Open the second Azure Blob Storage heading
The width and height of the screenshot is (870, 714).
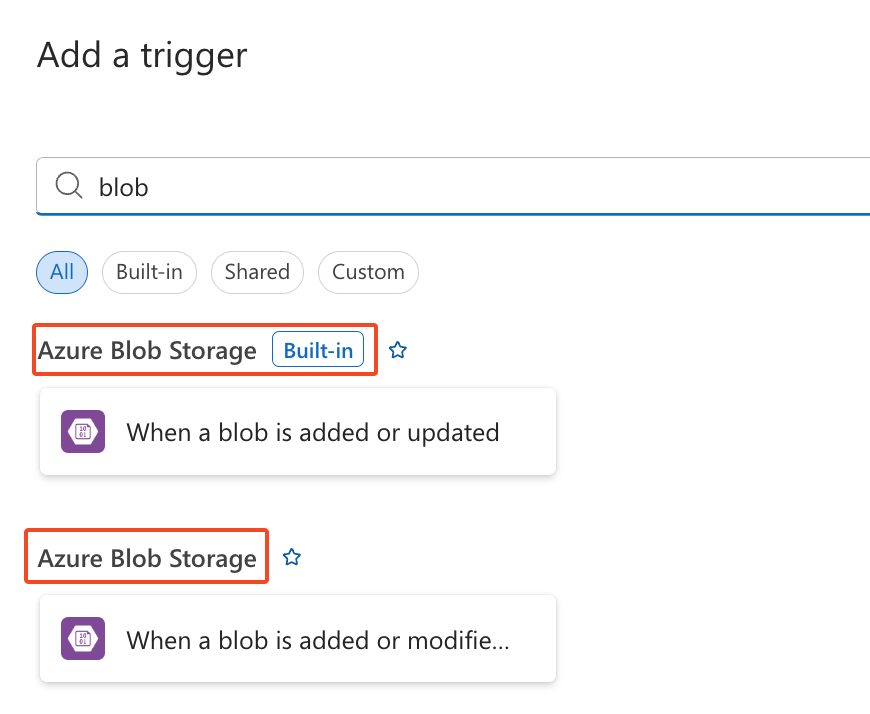point(147,558)
